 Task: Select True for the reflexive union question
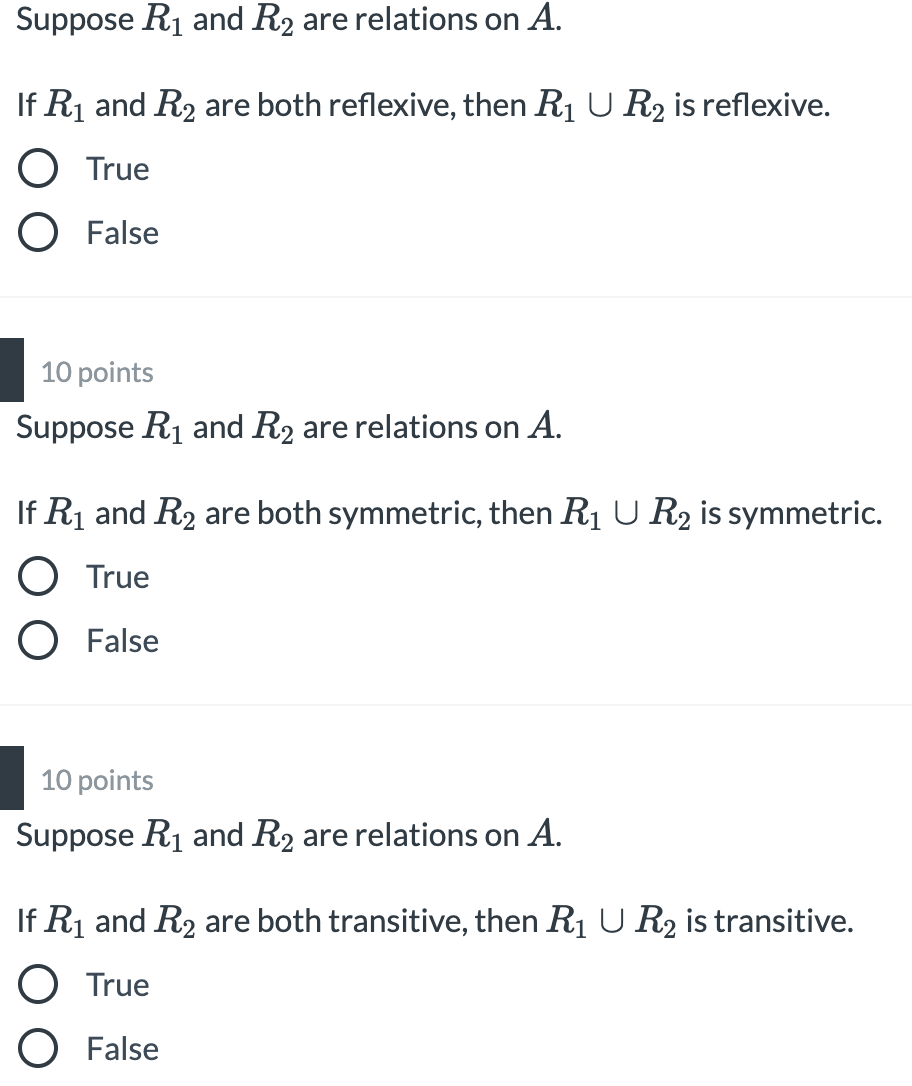(37, 168)
